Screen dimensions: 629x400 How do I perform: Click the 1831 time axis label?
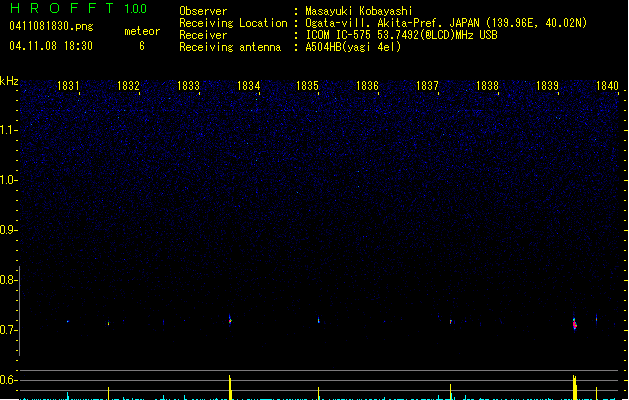[x=68, y=85]
